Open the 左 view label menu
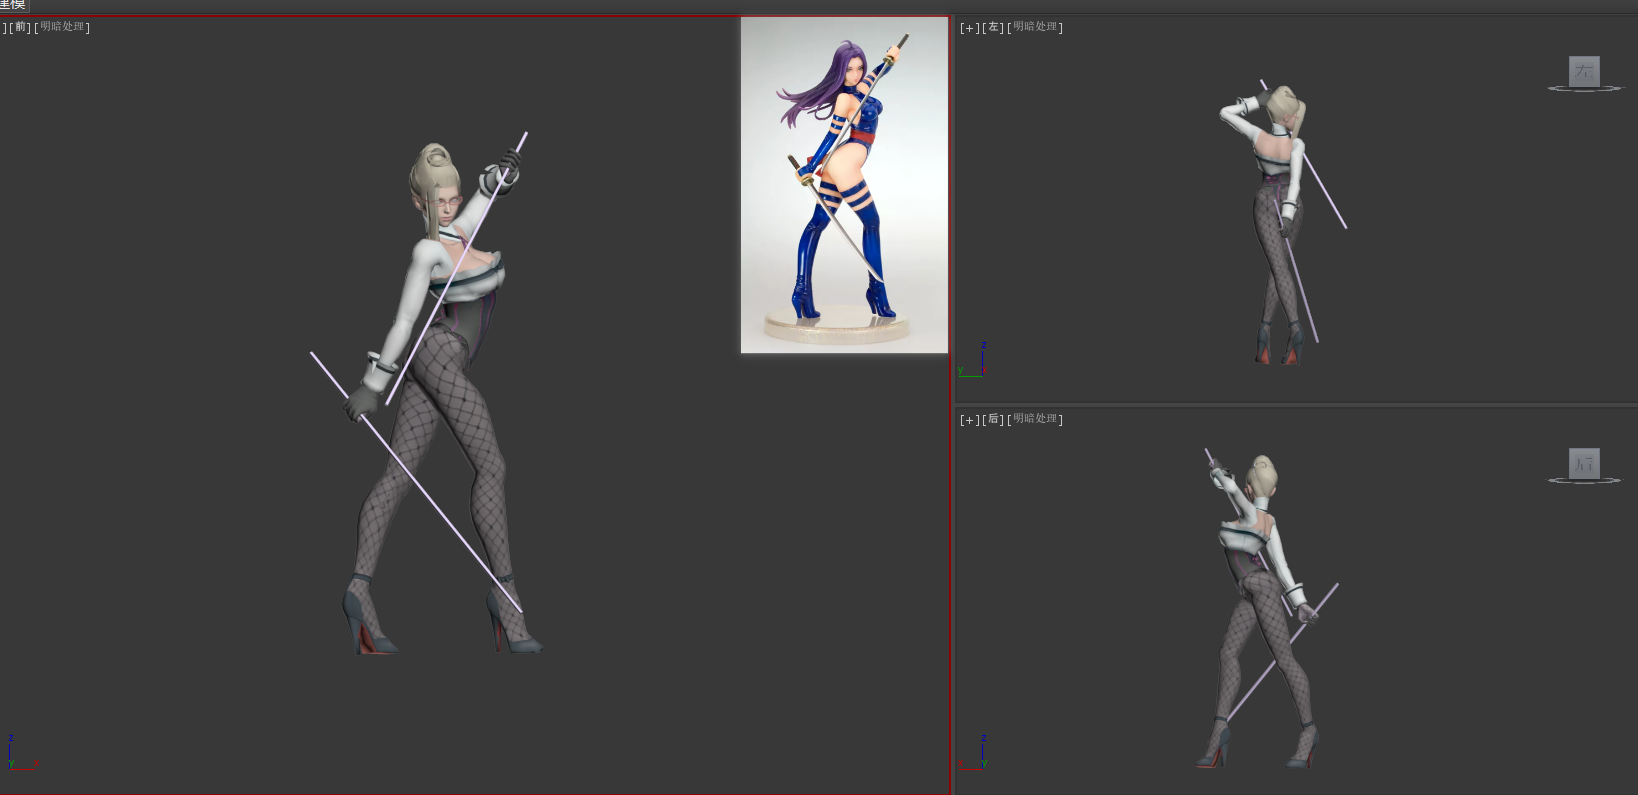Viewport: 1638px width, 795px height. tap(993, 28)
